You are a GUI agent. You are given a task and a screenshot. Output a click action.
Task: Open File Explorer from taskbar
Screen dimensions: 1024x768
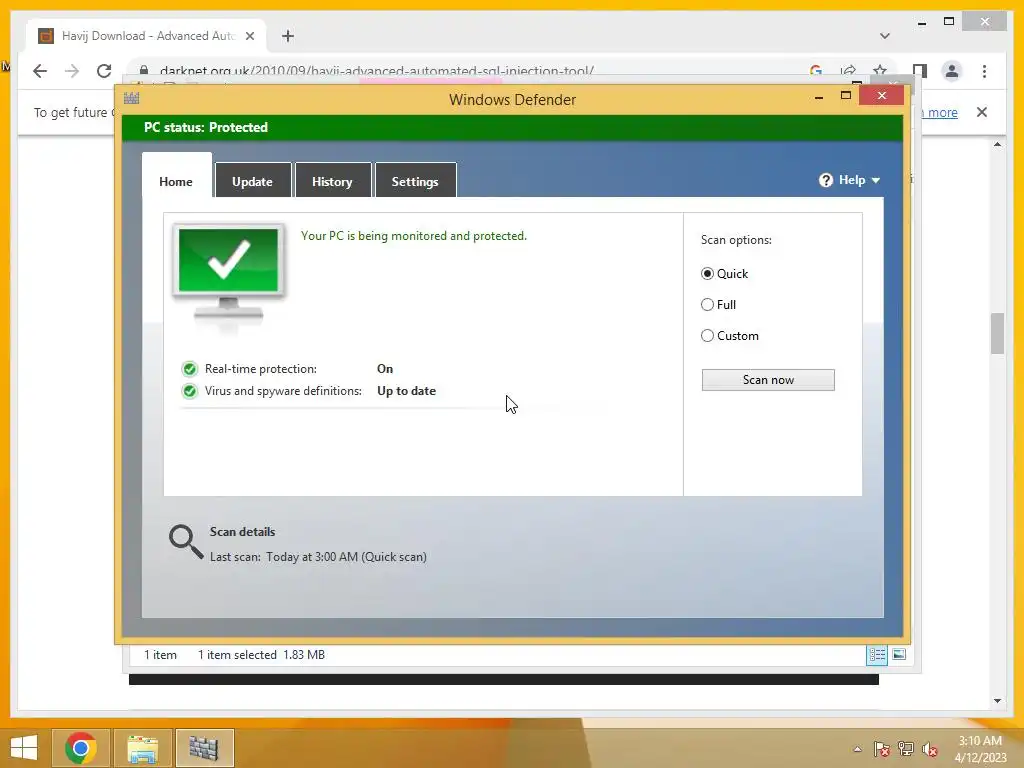point(143,748)
